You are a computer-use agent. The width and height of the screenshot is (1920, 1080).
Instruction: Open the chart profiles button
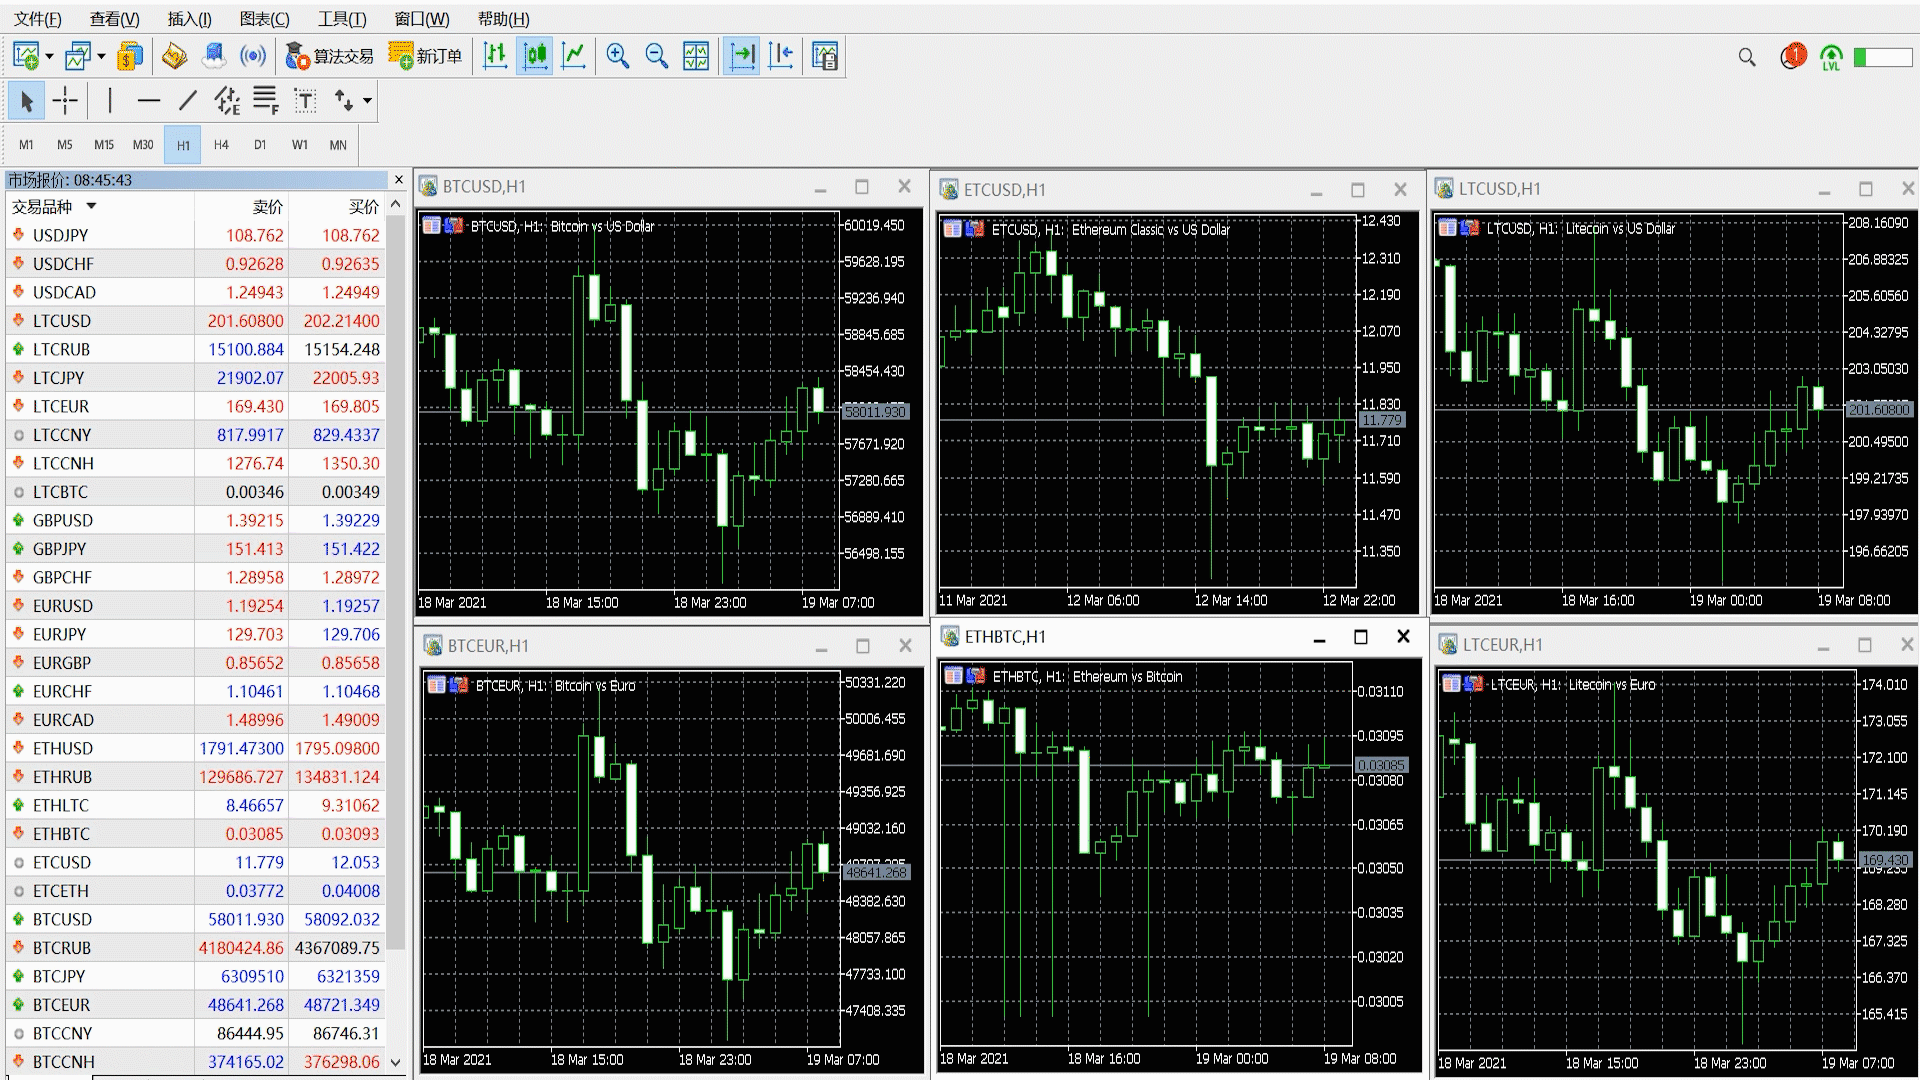click(x=78, y=56)
